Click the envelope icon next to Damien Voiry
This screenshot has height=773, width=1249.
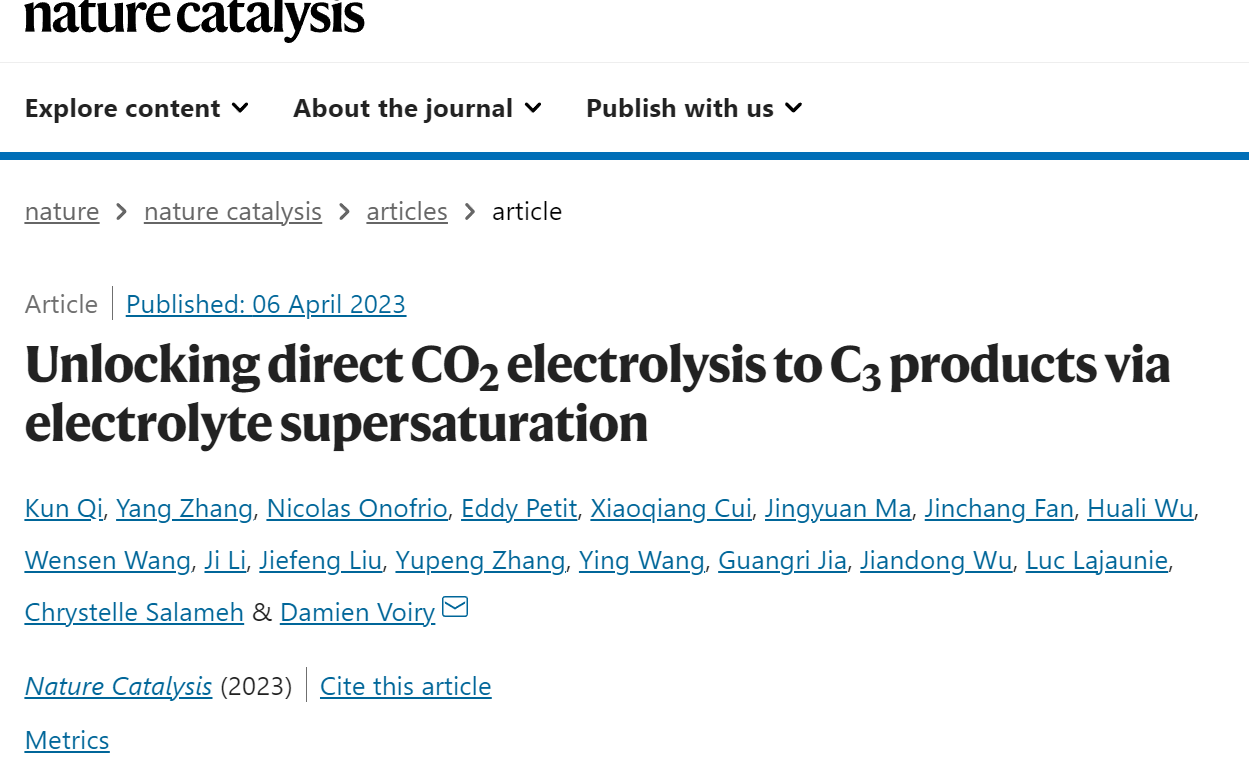pos(455,607)
